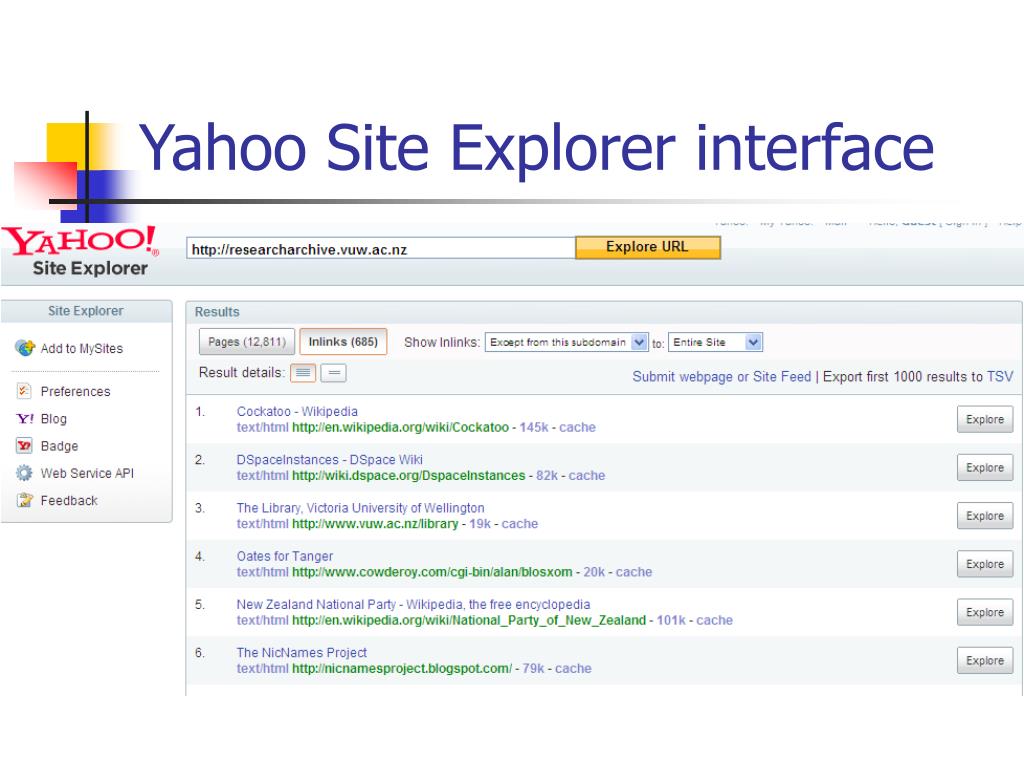Click Explore button for DSpaceInstances result
Screen dimensions: 1024x768
click(x=985, y=468)
